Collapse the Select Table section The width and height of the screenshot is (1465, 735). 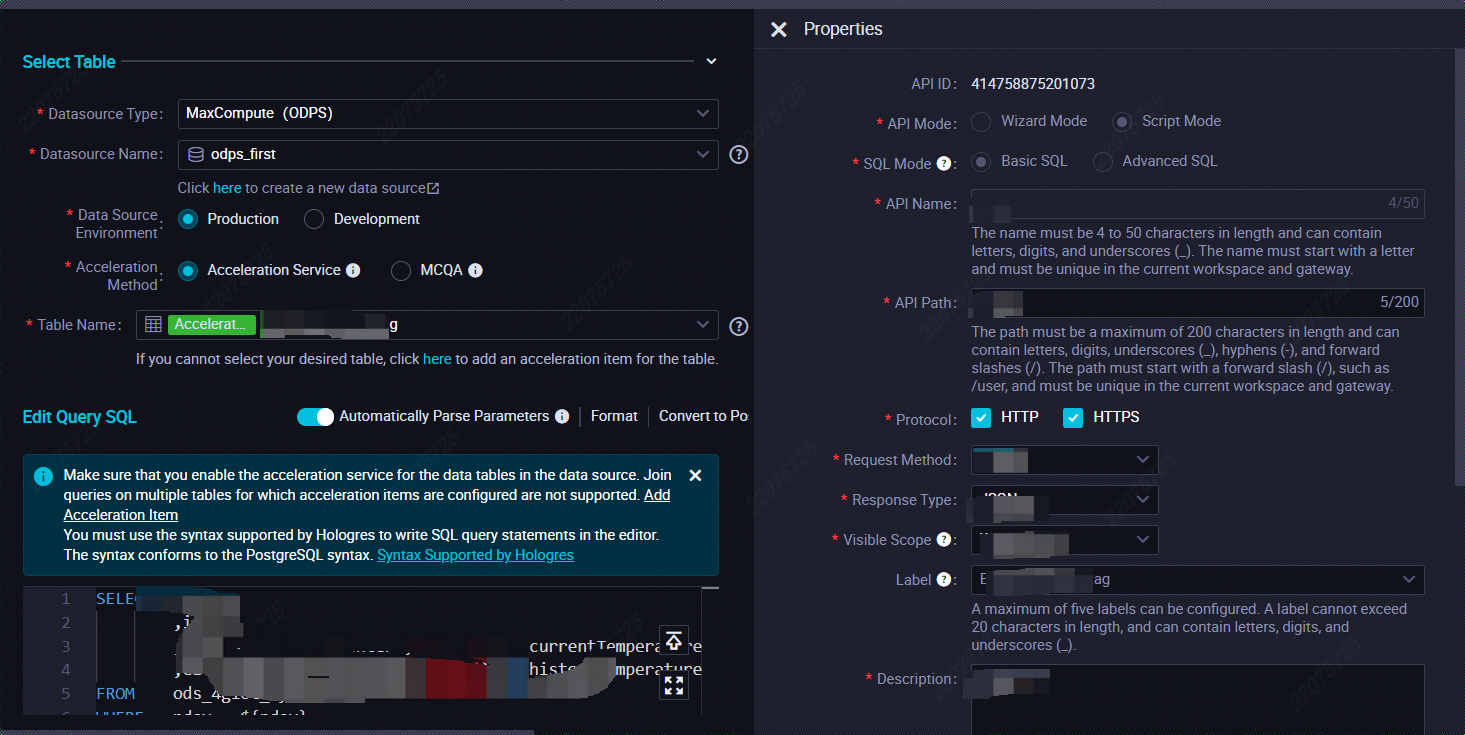(711, 61)
